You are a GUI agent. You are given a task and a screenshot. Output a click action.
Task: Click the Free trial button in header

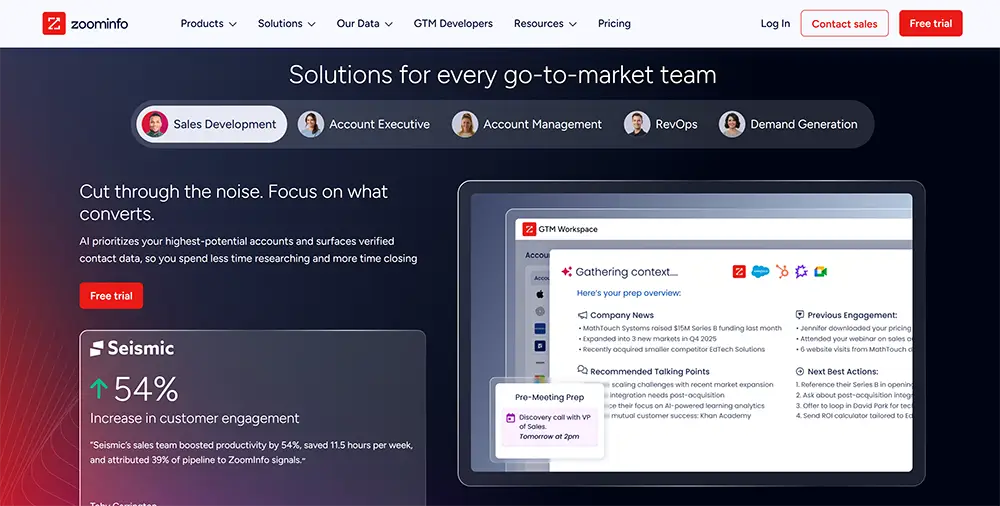click(x=930, y=24)
